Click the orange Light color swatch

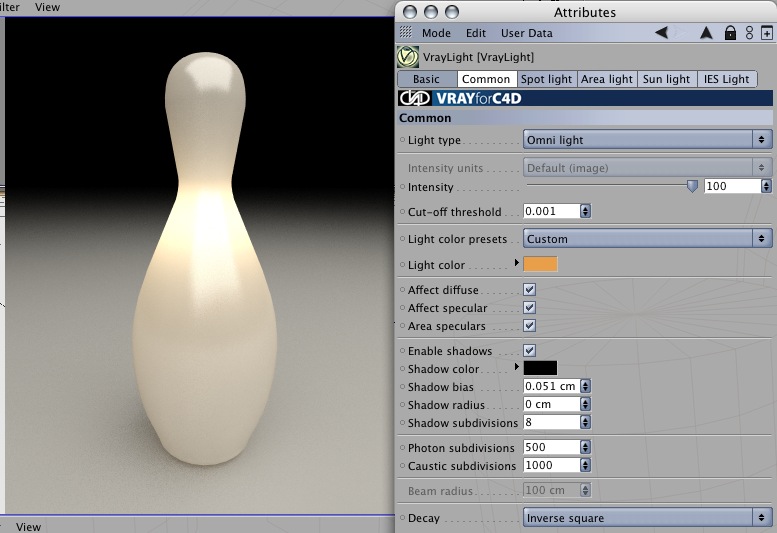(x=540, y=264)
